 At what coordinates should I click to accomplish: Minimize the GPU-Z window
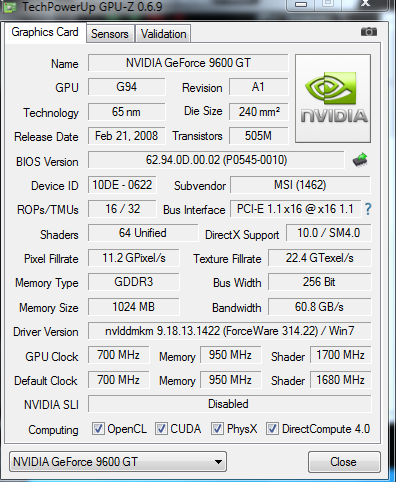pos(301,5)
